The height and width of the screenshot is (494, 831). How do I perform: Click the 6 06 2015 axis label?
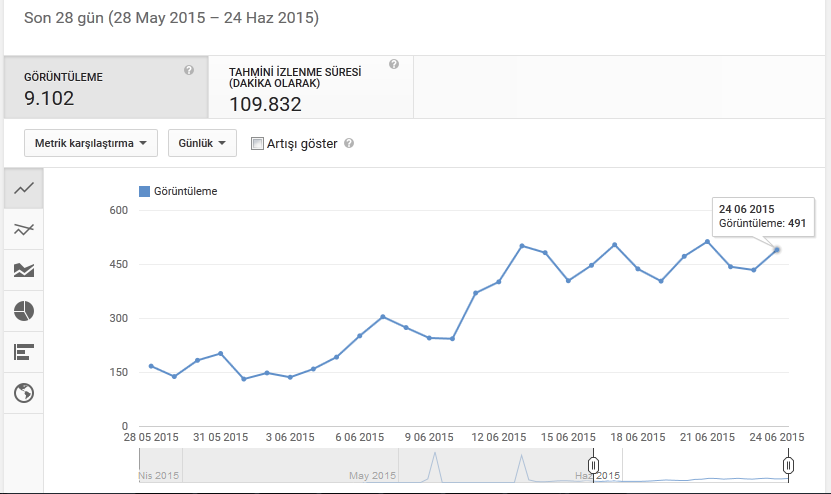pos(359,437)
